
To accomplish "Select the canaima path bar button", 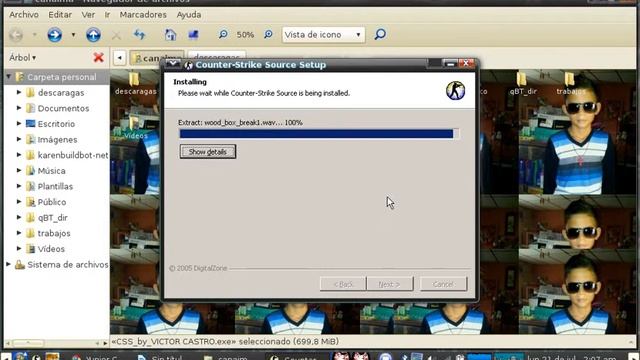I will click(x=157, y=58).
